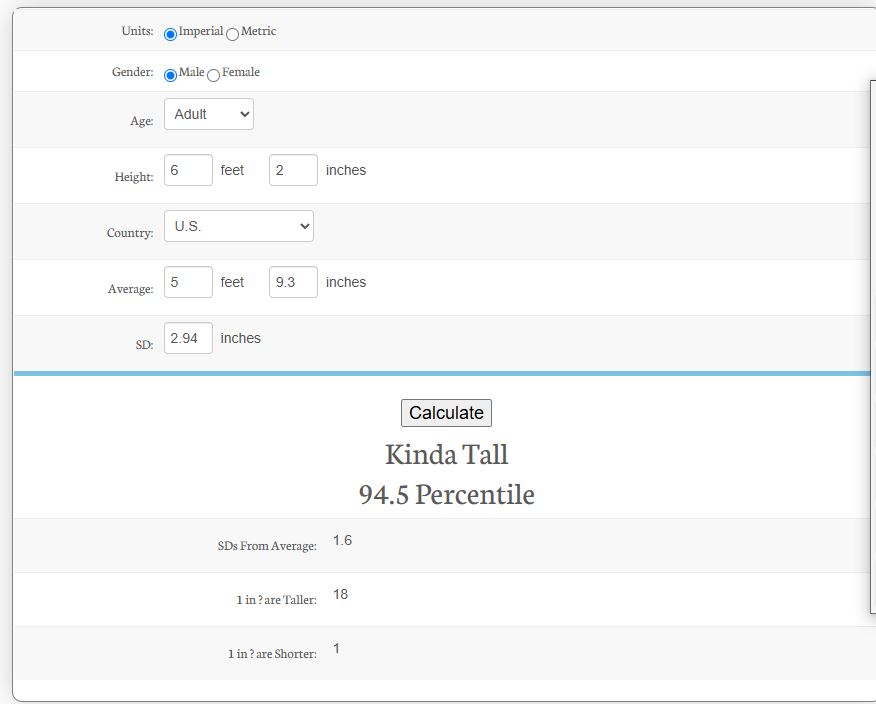This screenshot has width=876, height=704.
Task: Choose the Male gender radio button
Action: [170, 75]
